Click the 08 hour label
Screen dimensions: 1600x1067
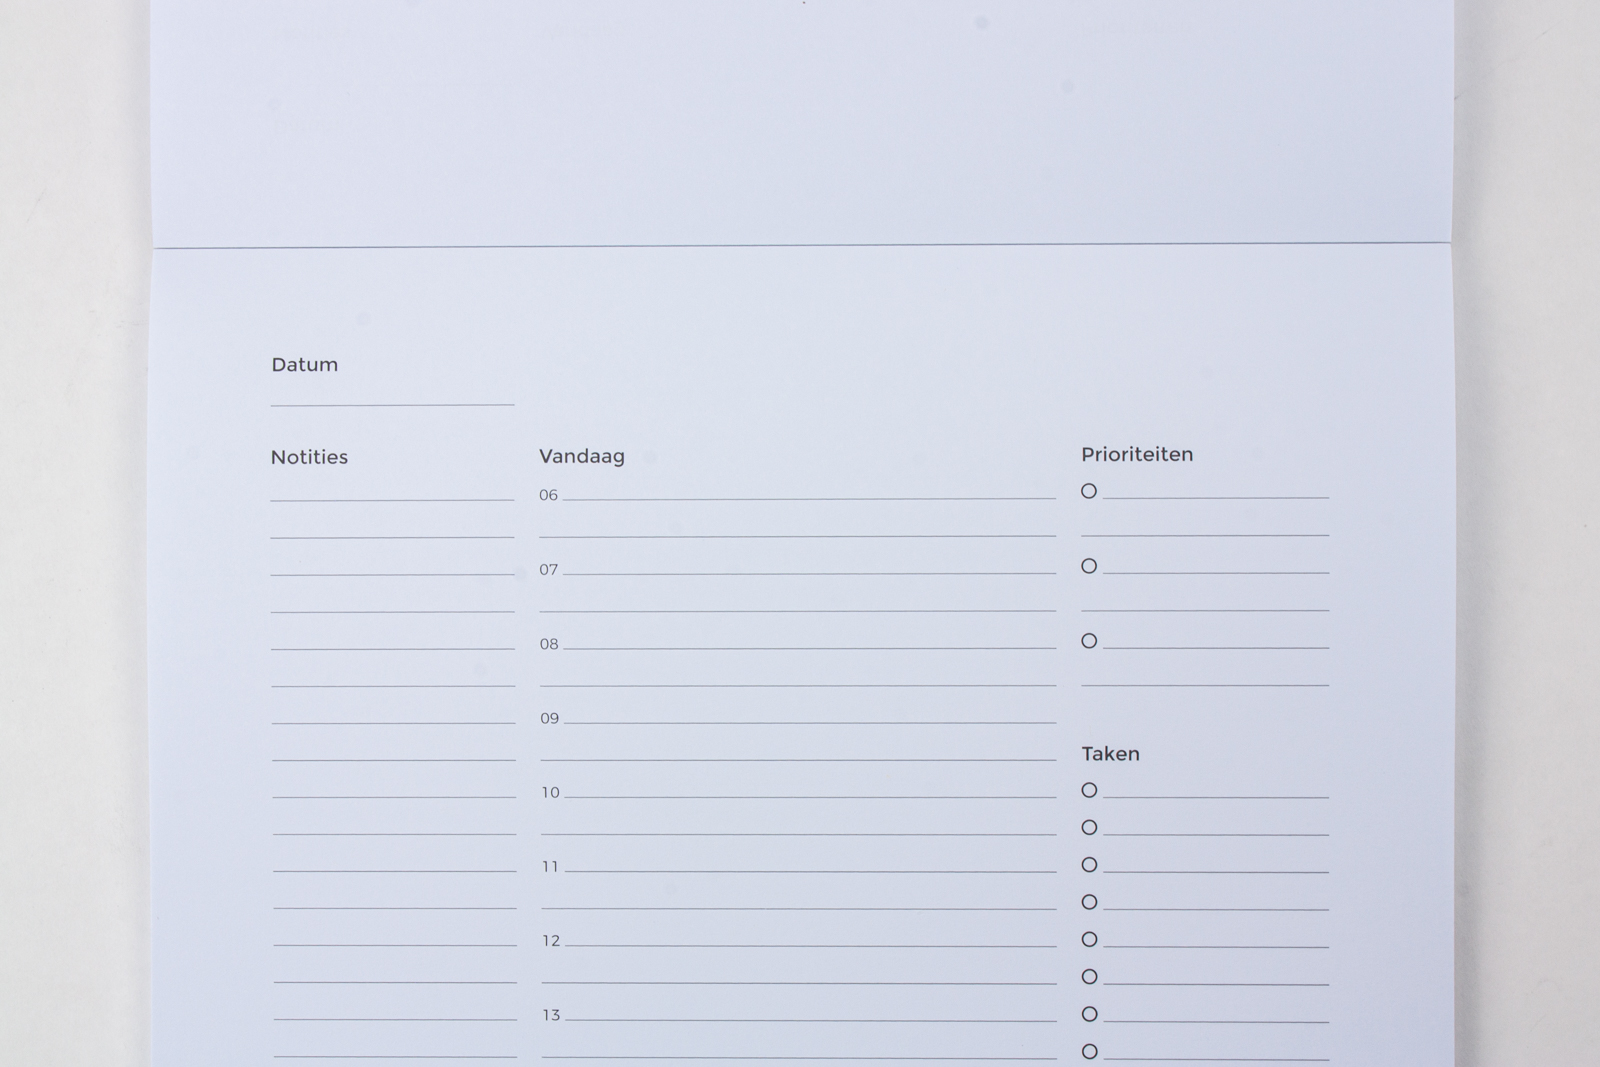[x=549, y=644]
